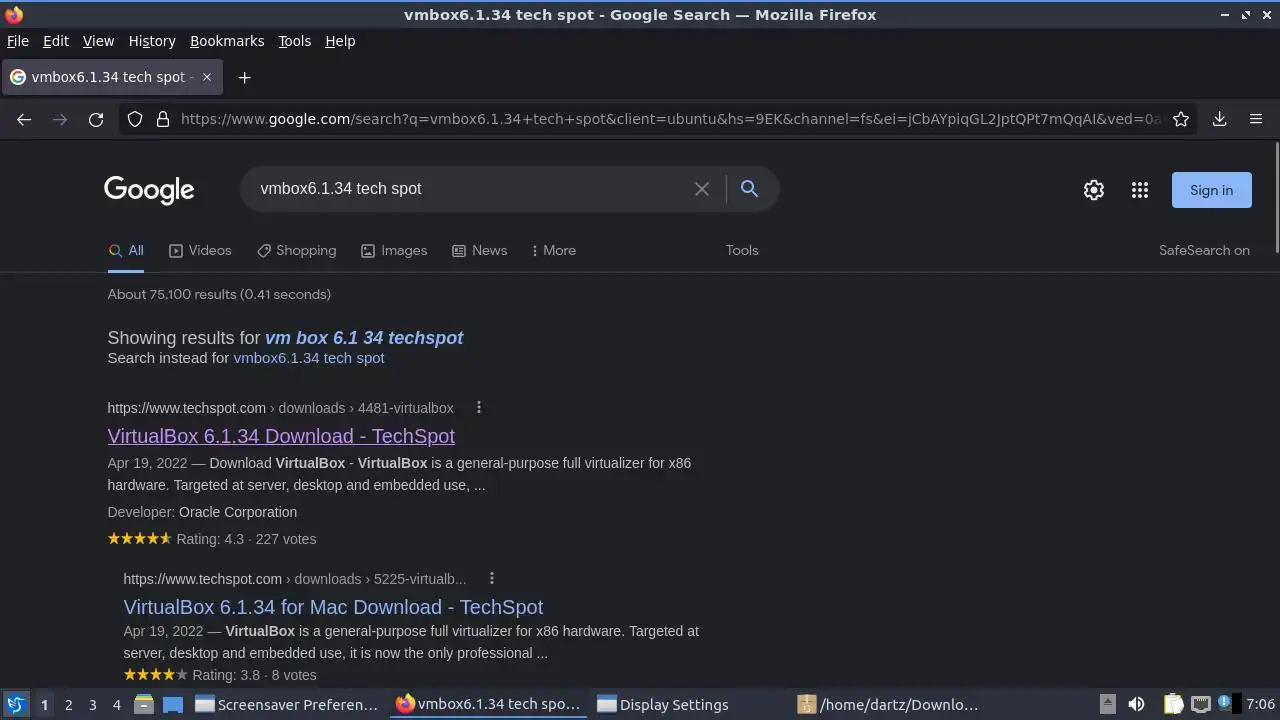
Task: Click into the Google search input field
Action: tap(470, 189)
